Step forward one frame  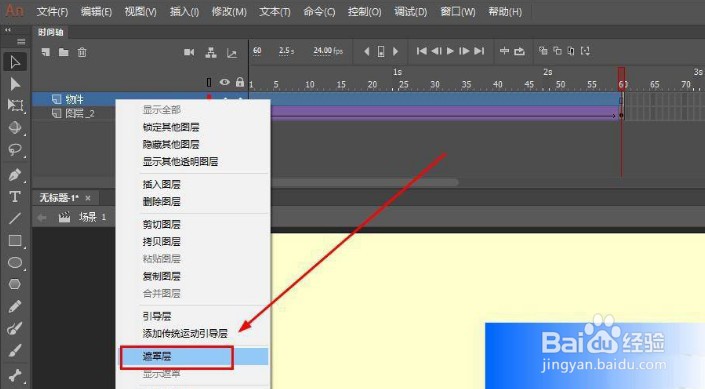464,51
